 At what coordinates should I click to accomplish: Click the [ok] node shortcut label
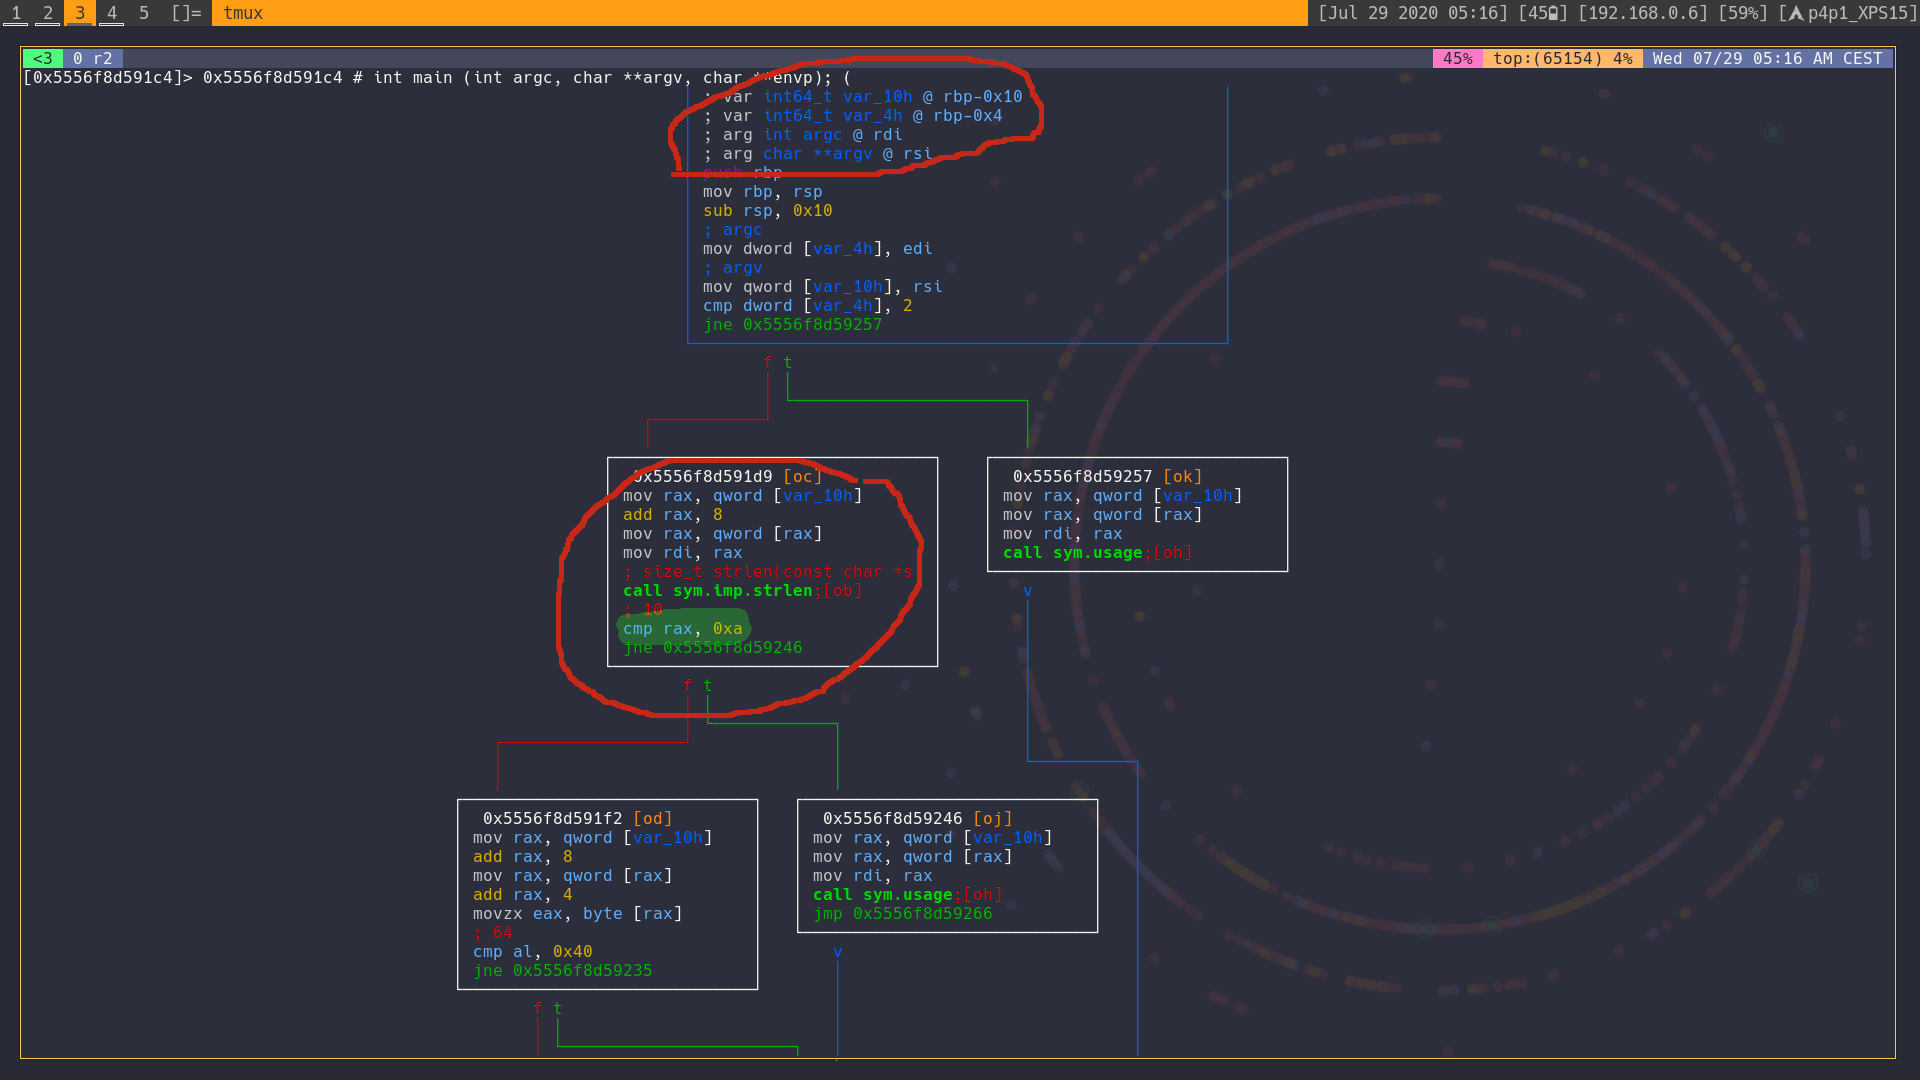click(x=1182, y=477)
